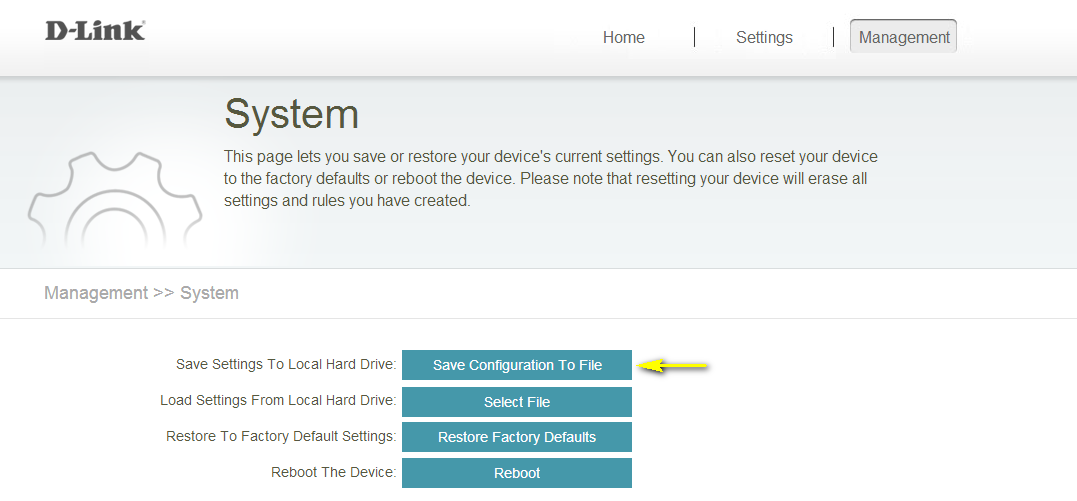
Task: Click the Restore To Factory Default Settings label
Action: click(281, 437)
